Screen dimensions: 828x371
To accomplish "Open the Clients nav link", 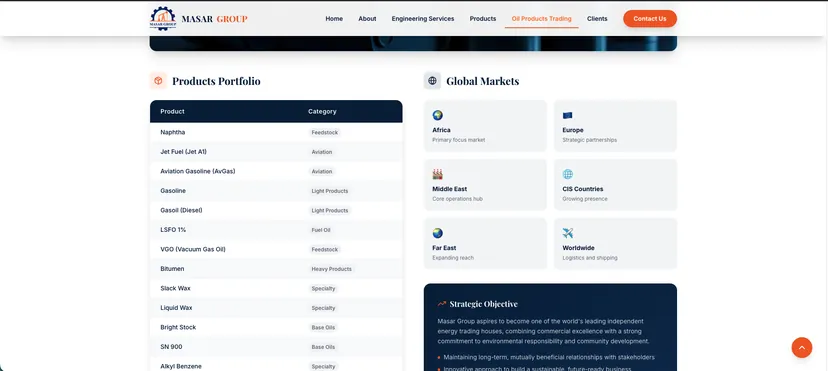I will click(x=597, y=18).
